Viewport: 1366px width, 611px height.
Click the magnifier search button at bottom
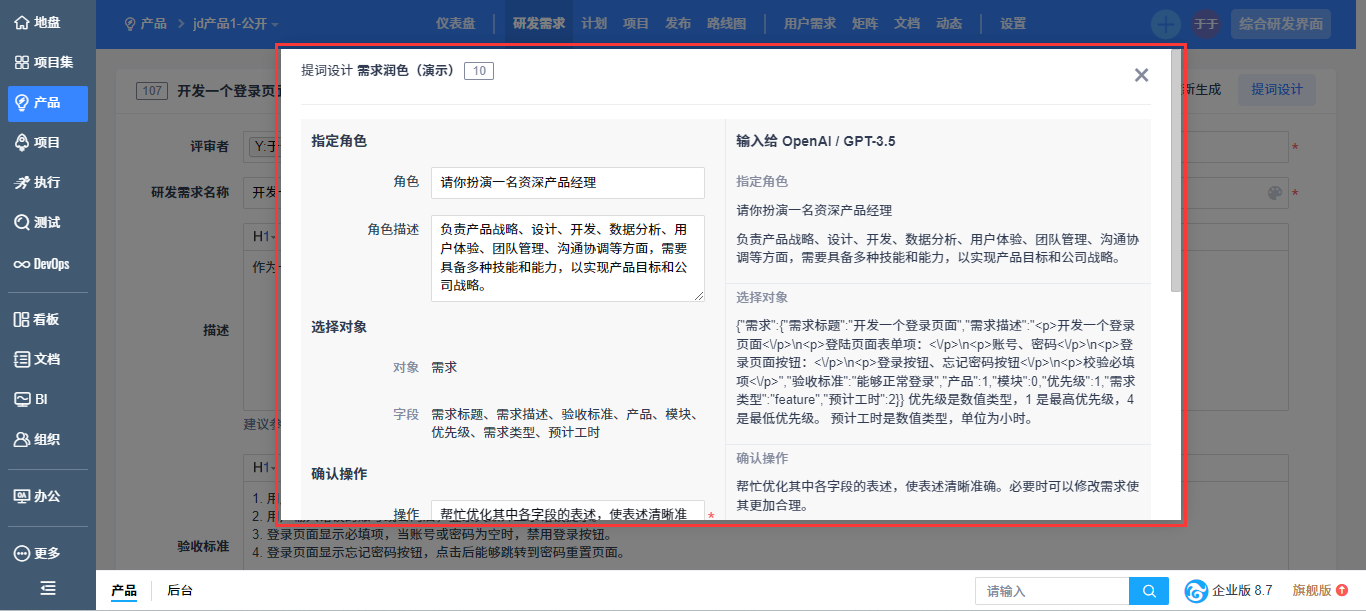[1149, 591]
